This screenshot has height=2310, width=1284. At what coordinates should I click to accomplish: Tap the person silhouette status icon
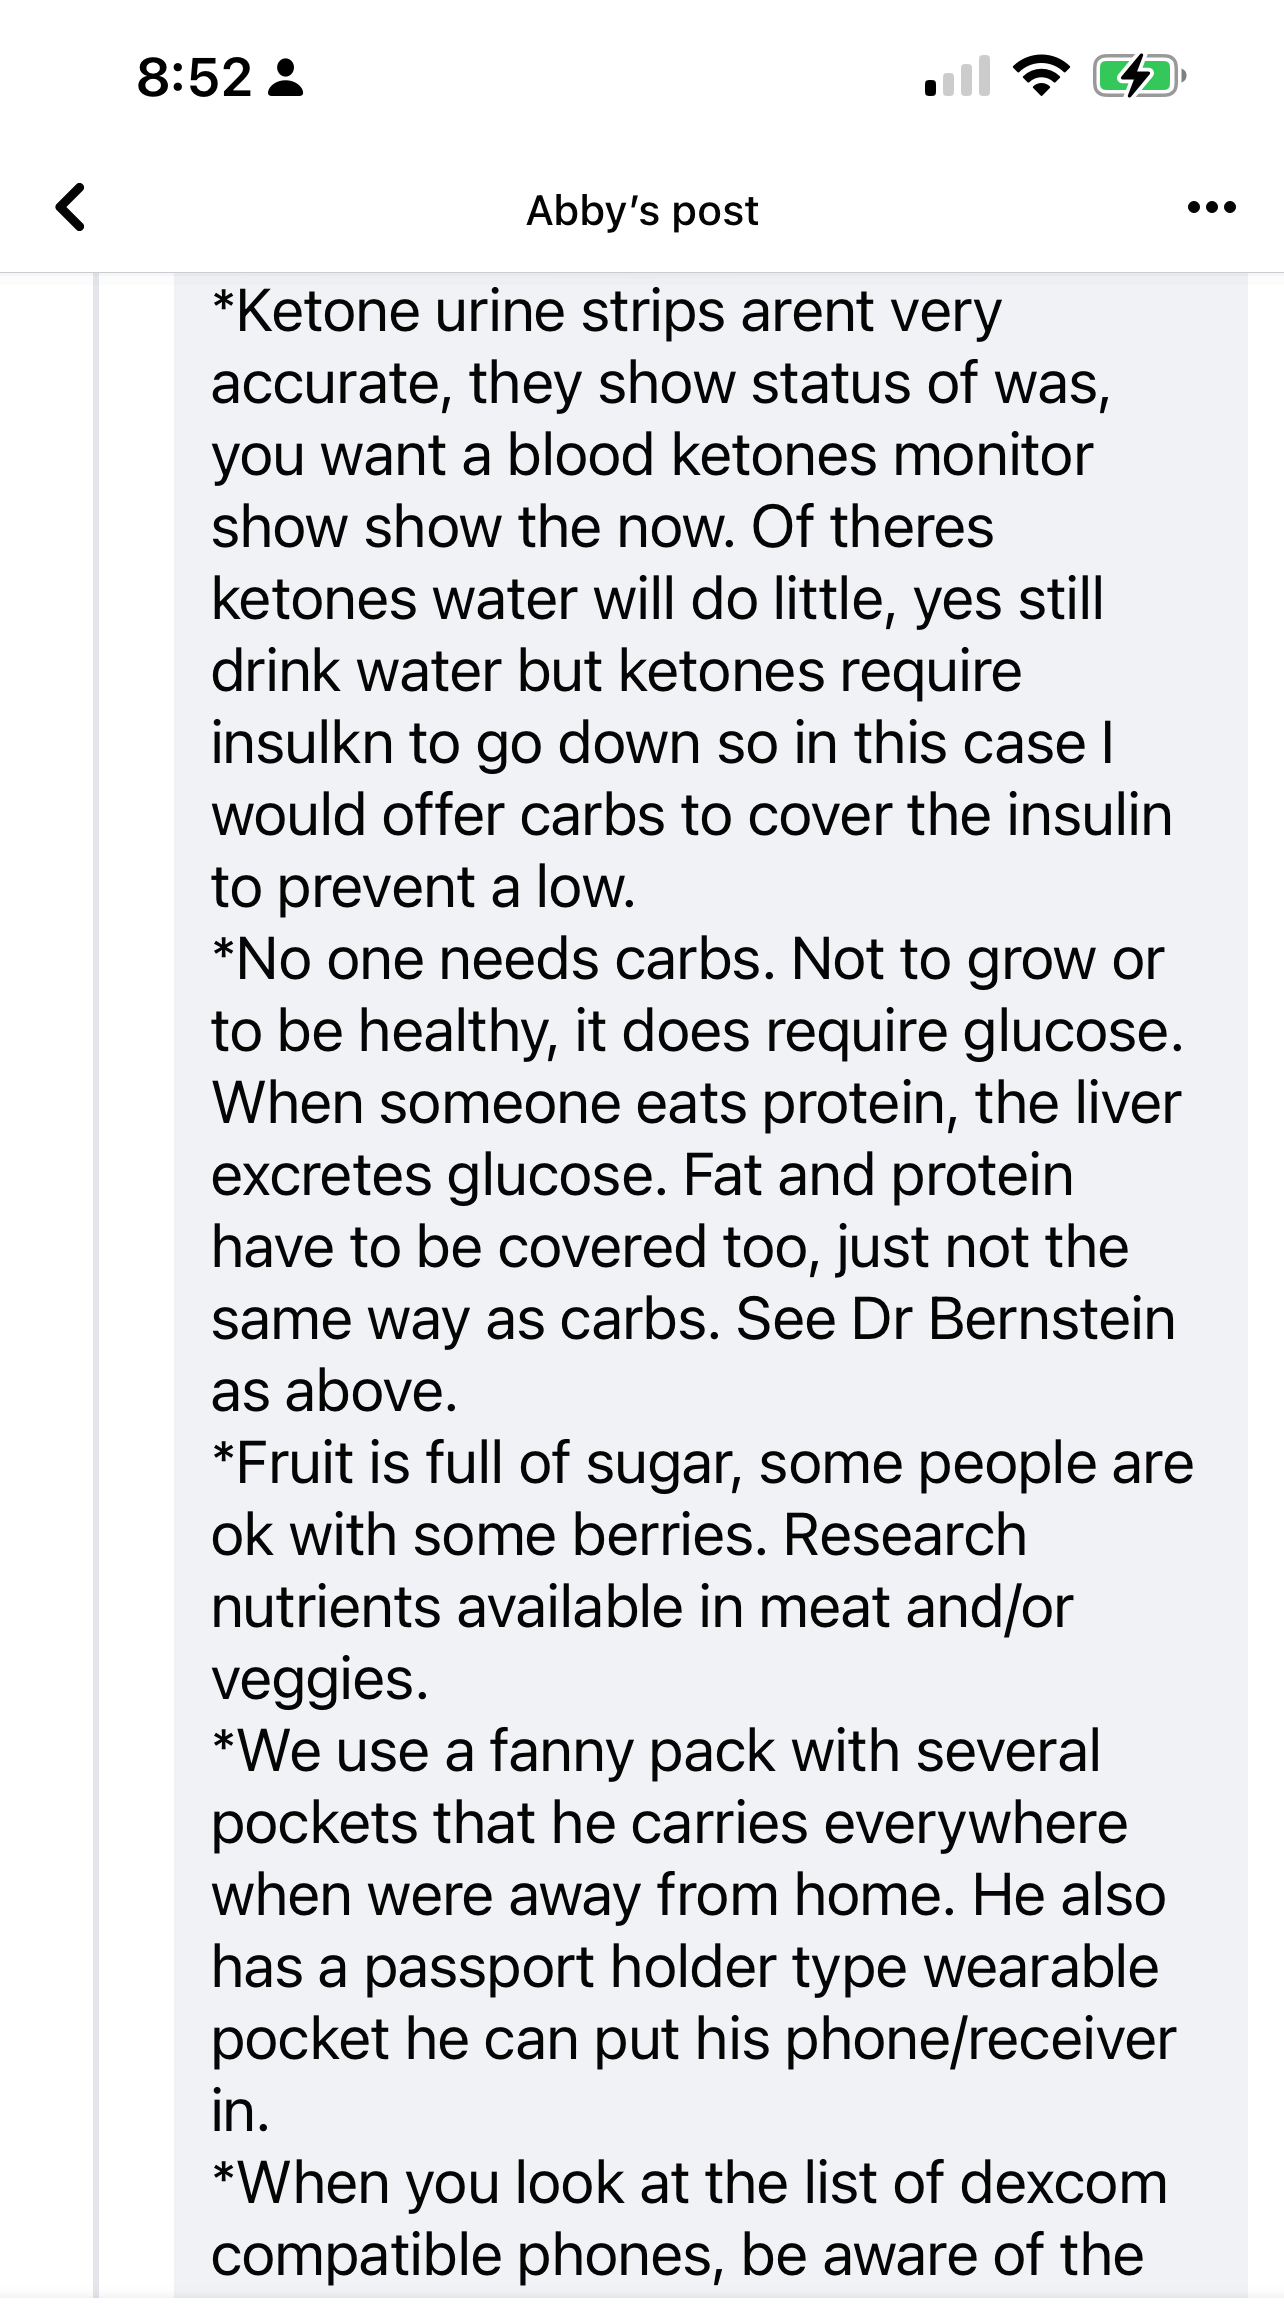[286, 78]
